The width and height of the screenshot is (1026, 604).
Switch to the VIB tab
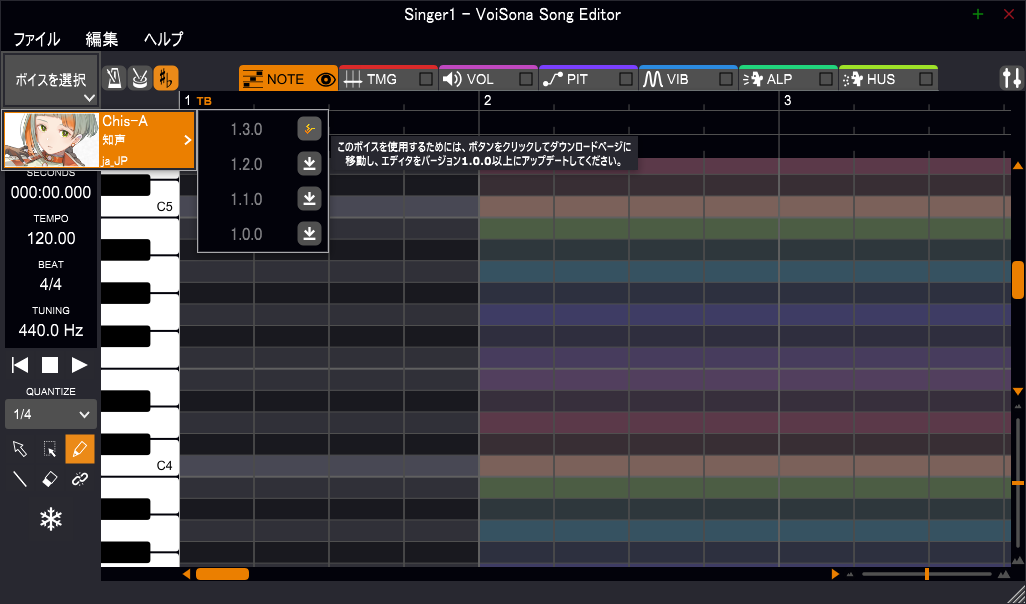pos(688,79)
